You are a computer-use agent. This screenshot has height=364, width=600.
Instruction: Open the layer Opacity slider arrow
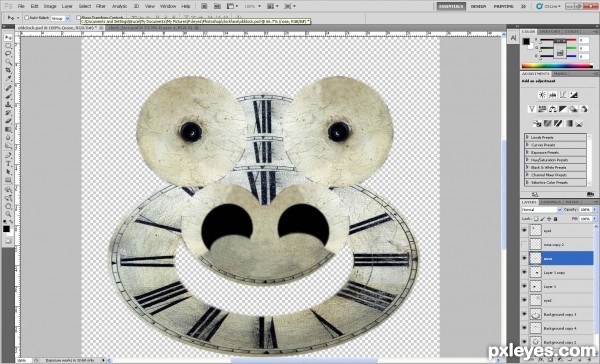pyautogui.click(x=594, y=210)
